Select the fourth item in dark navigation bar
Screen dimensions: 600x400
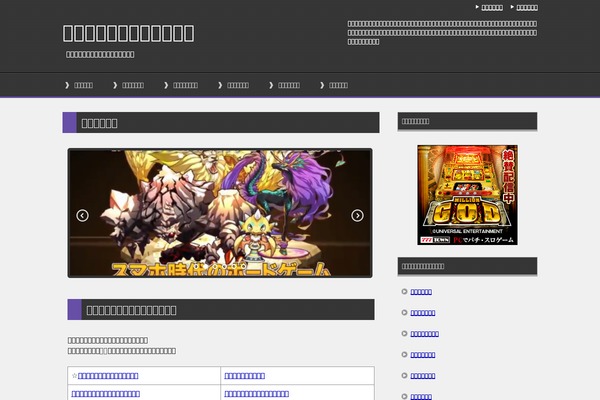[238, 85]
